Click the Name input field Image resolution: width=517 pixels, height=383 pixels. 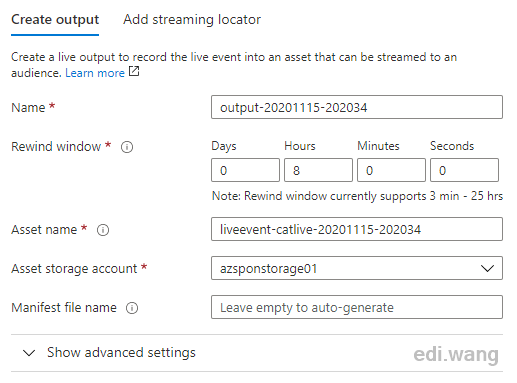[357, 107]
